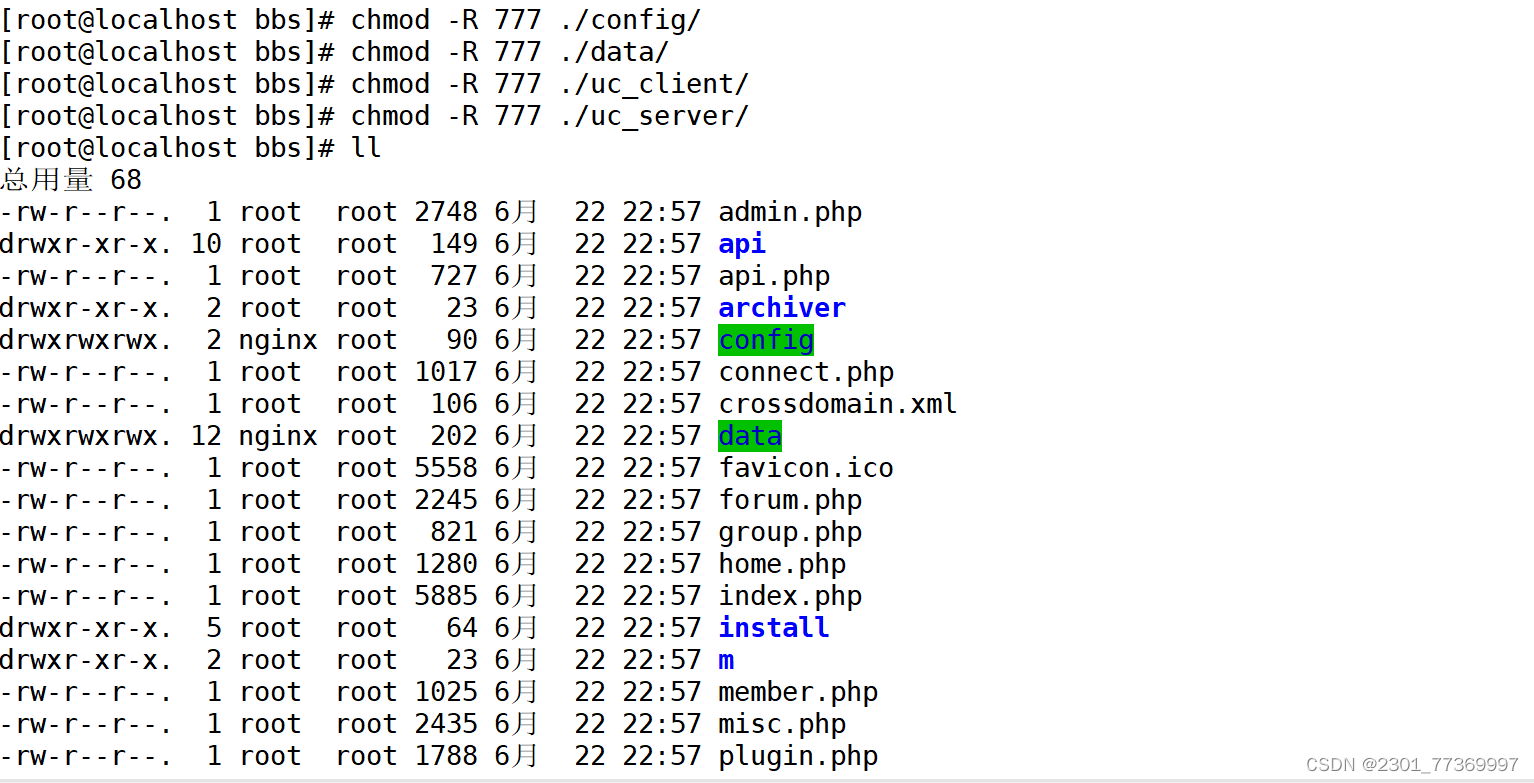This screenshot has height=783, width=1534.
Task: Click the admin.php file name
Action: tap(790, 212)
